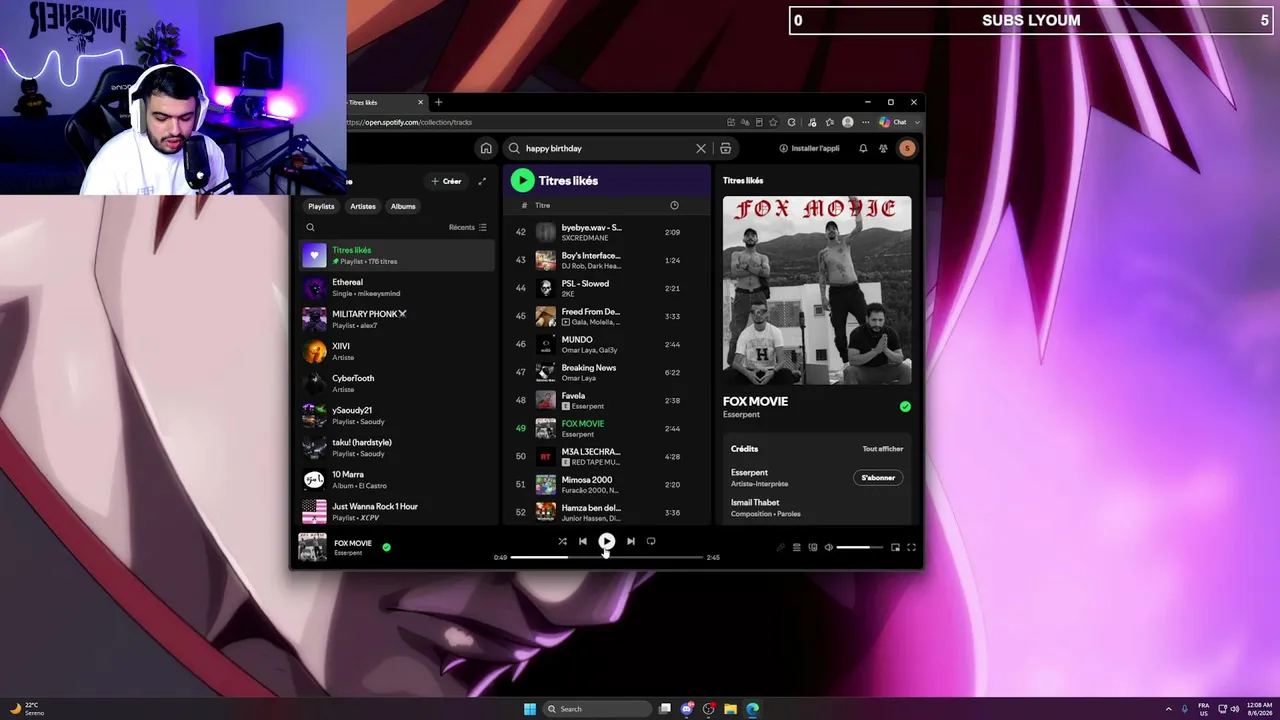The height and width of the screenshot is (720, 1280).
Task: Open Spotify notifications bell
Action: coord(863,148)
